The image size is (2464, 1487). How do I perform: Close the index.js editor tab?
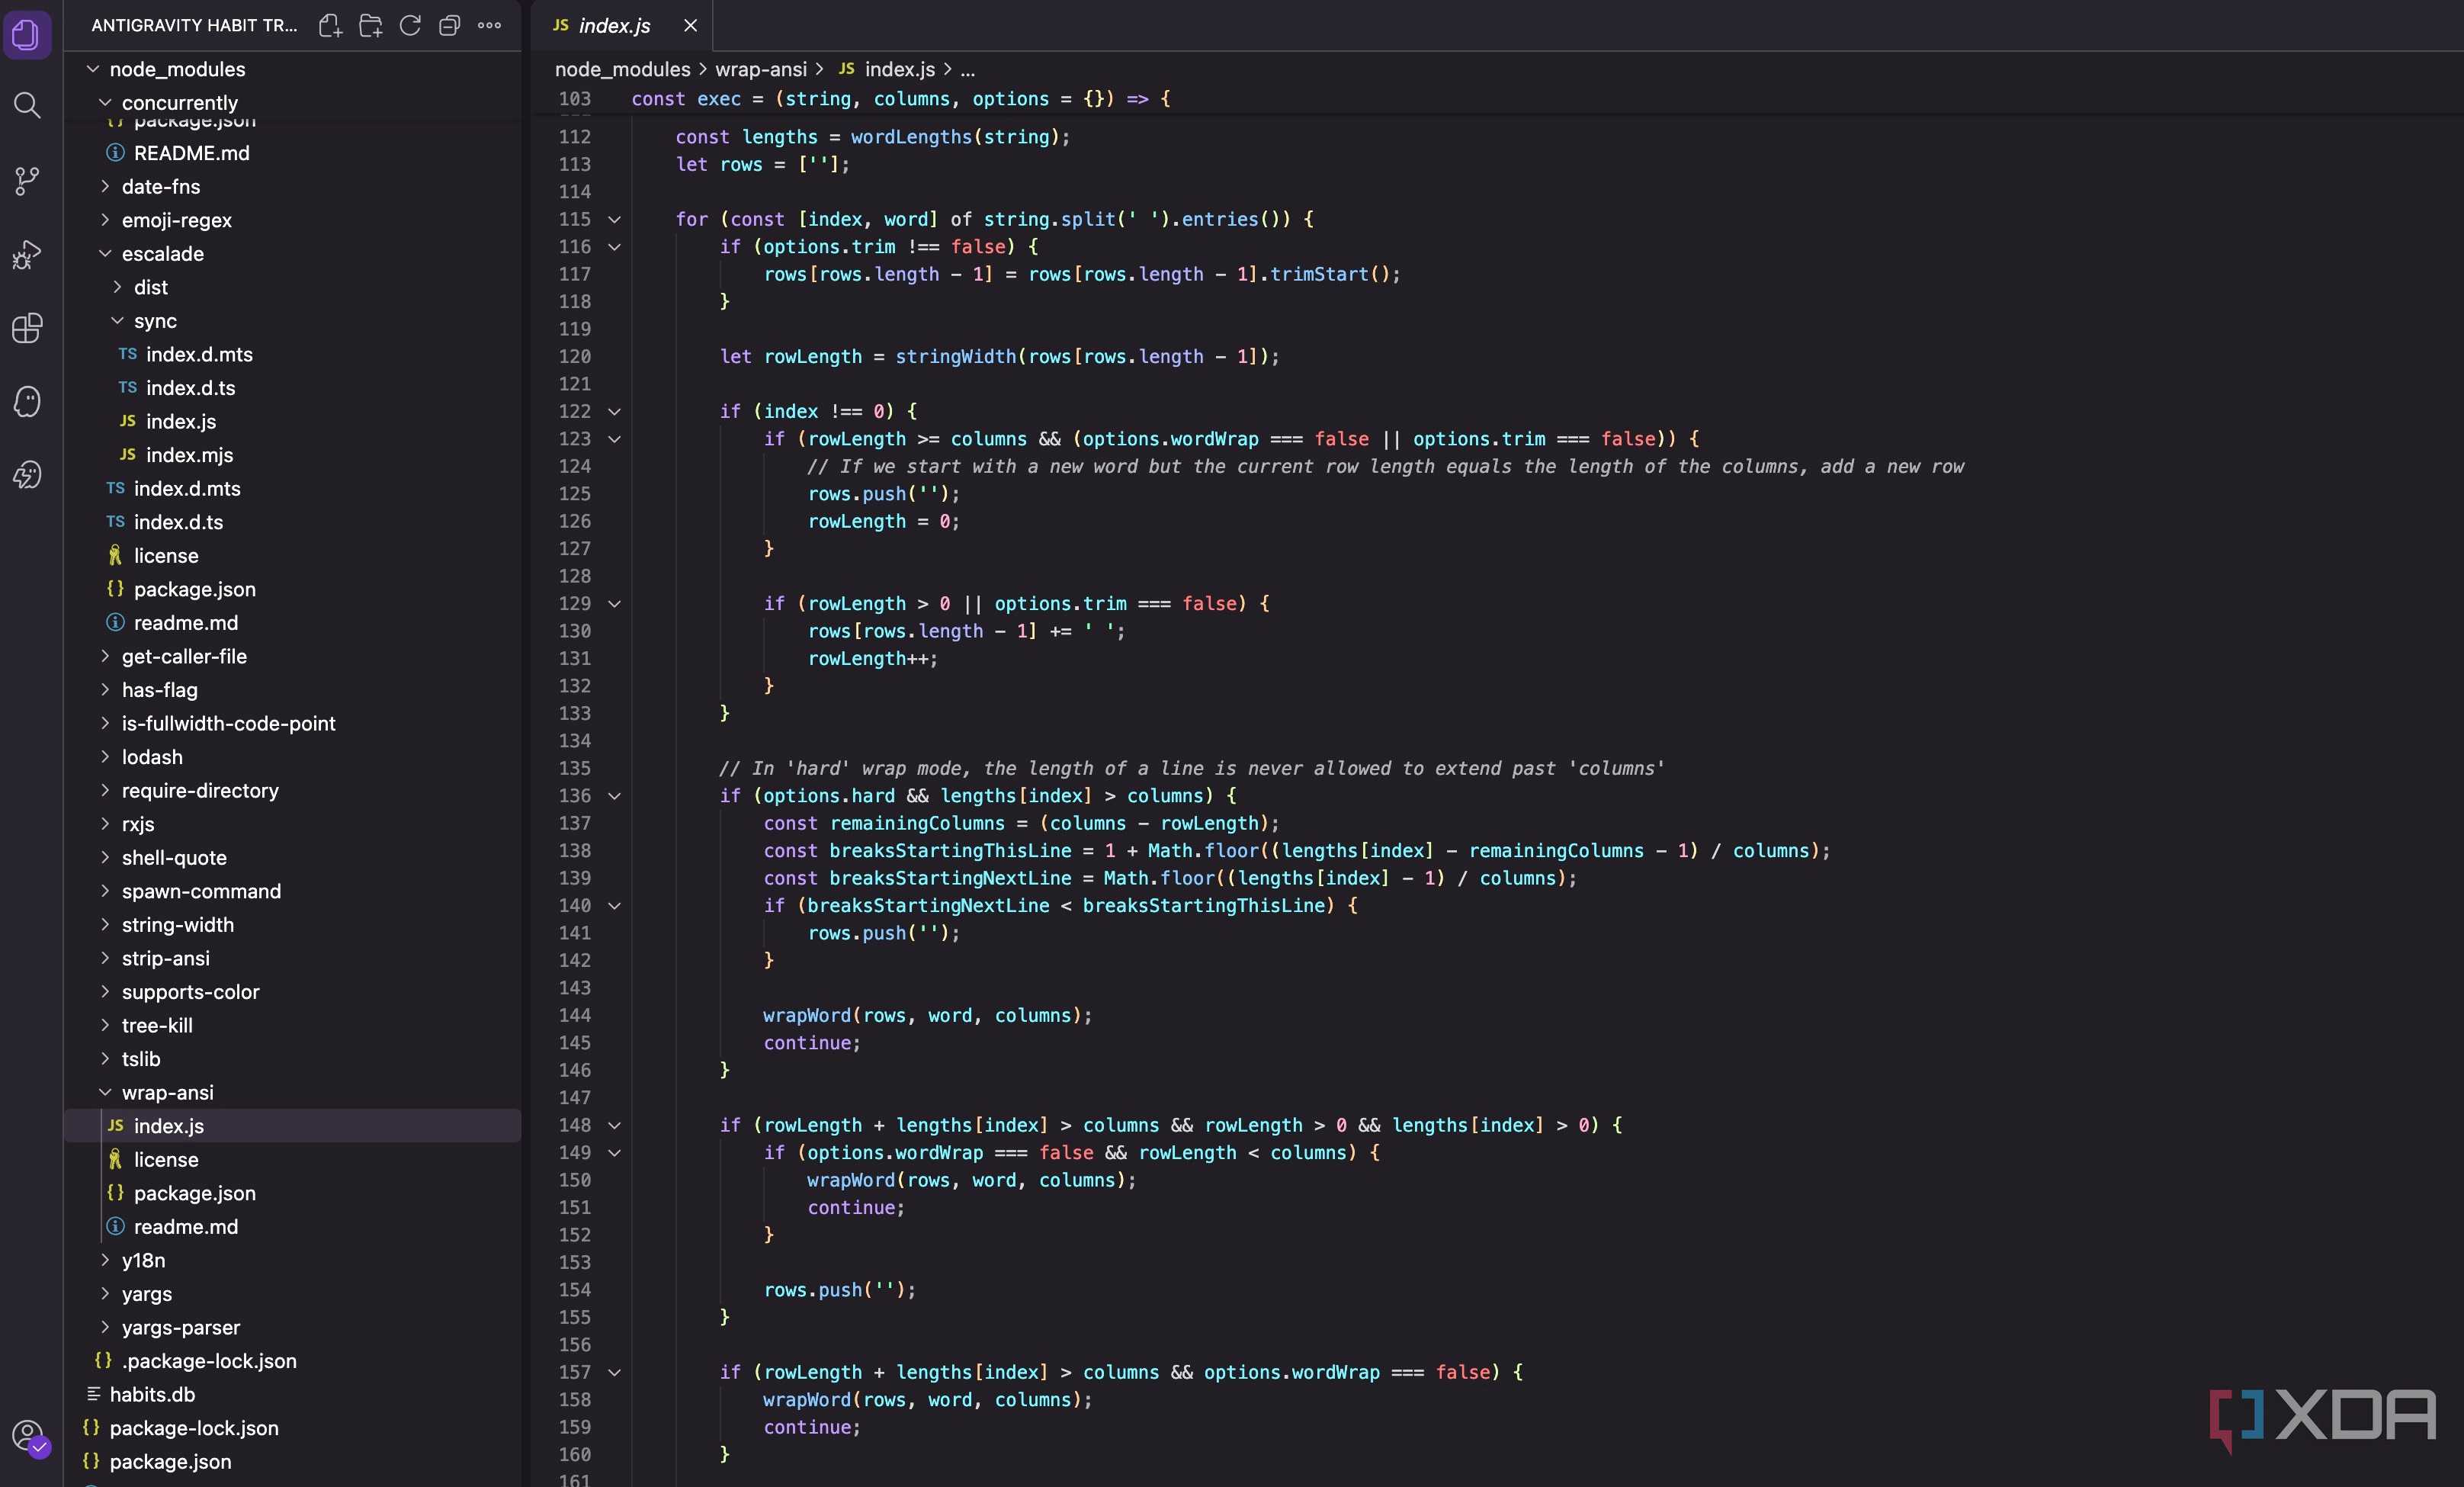(690, 26)
